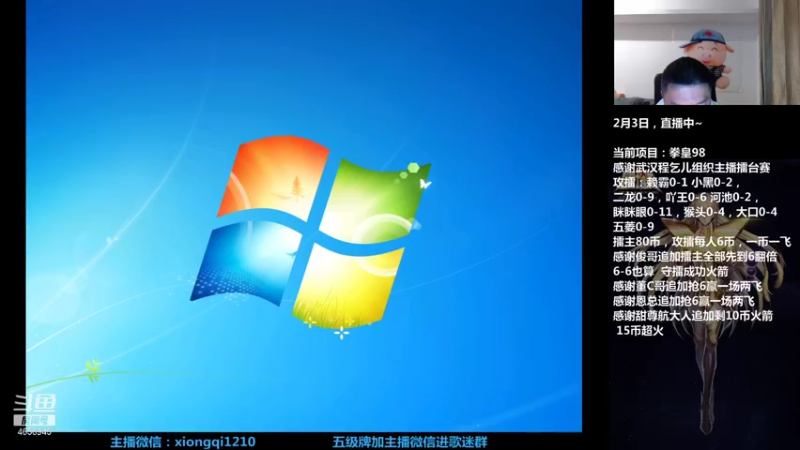
Task: Click the WeChat ID "xiongqi1210" banner text
Action: pos(183,442)
